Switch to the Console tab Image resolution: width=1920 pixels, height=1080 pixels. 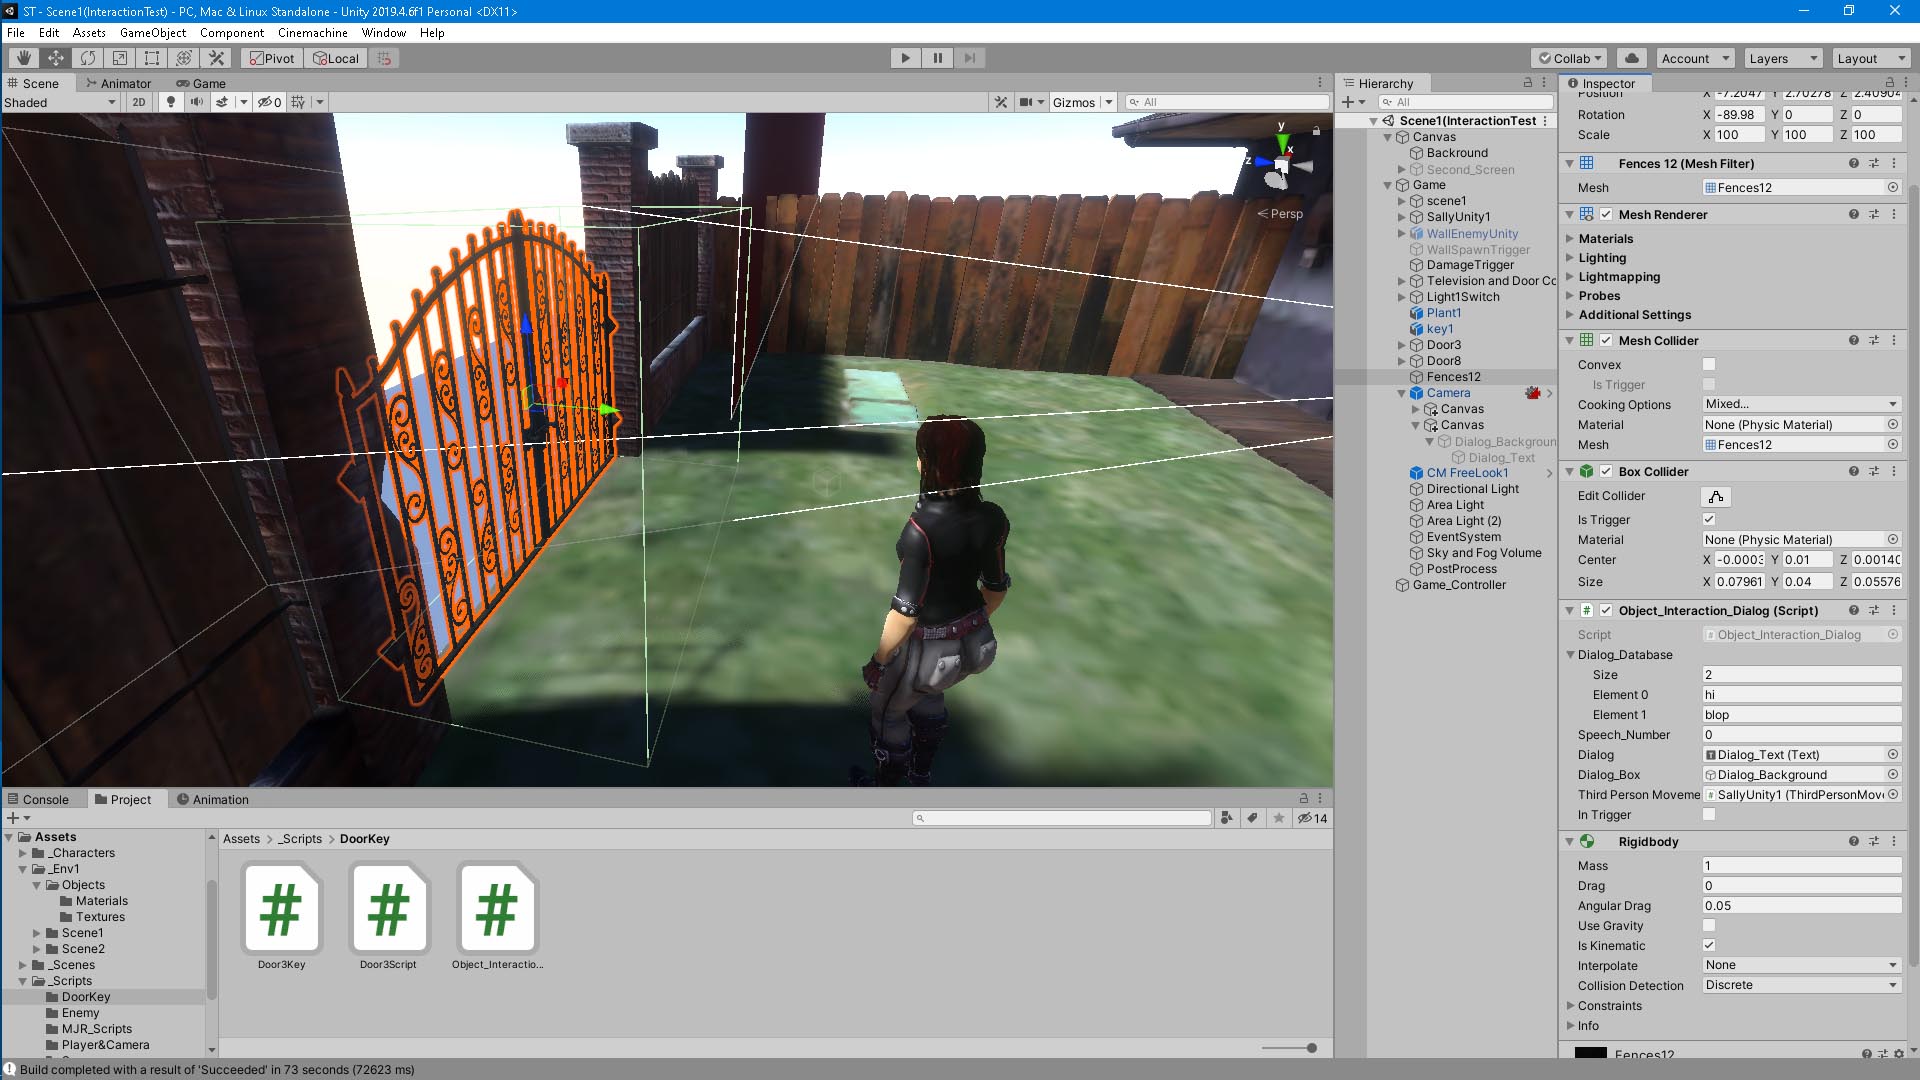38,800
